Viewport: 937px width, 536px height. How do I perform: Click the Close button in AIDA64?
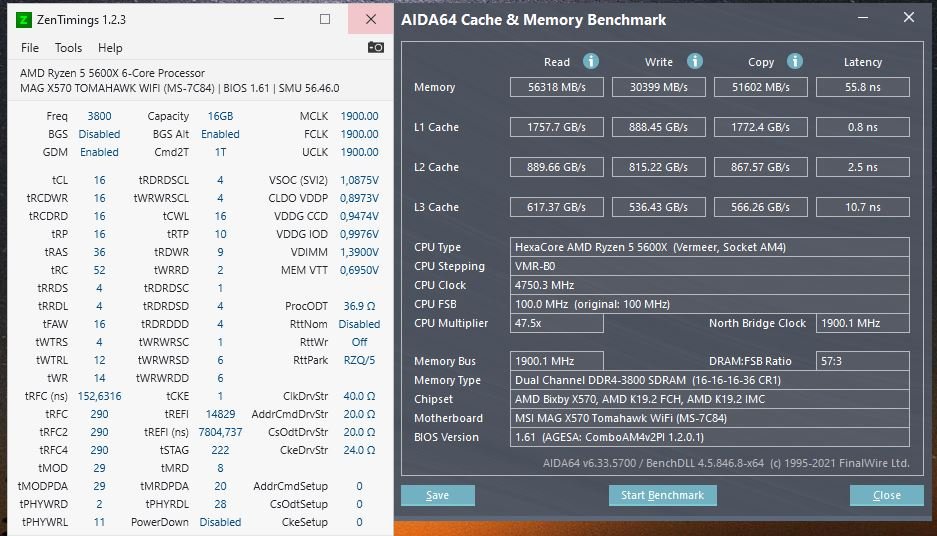[x=886, y=495]
